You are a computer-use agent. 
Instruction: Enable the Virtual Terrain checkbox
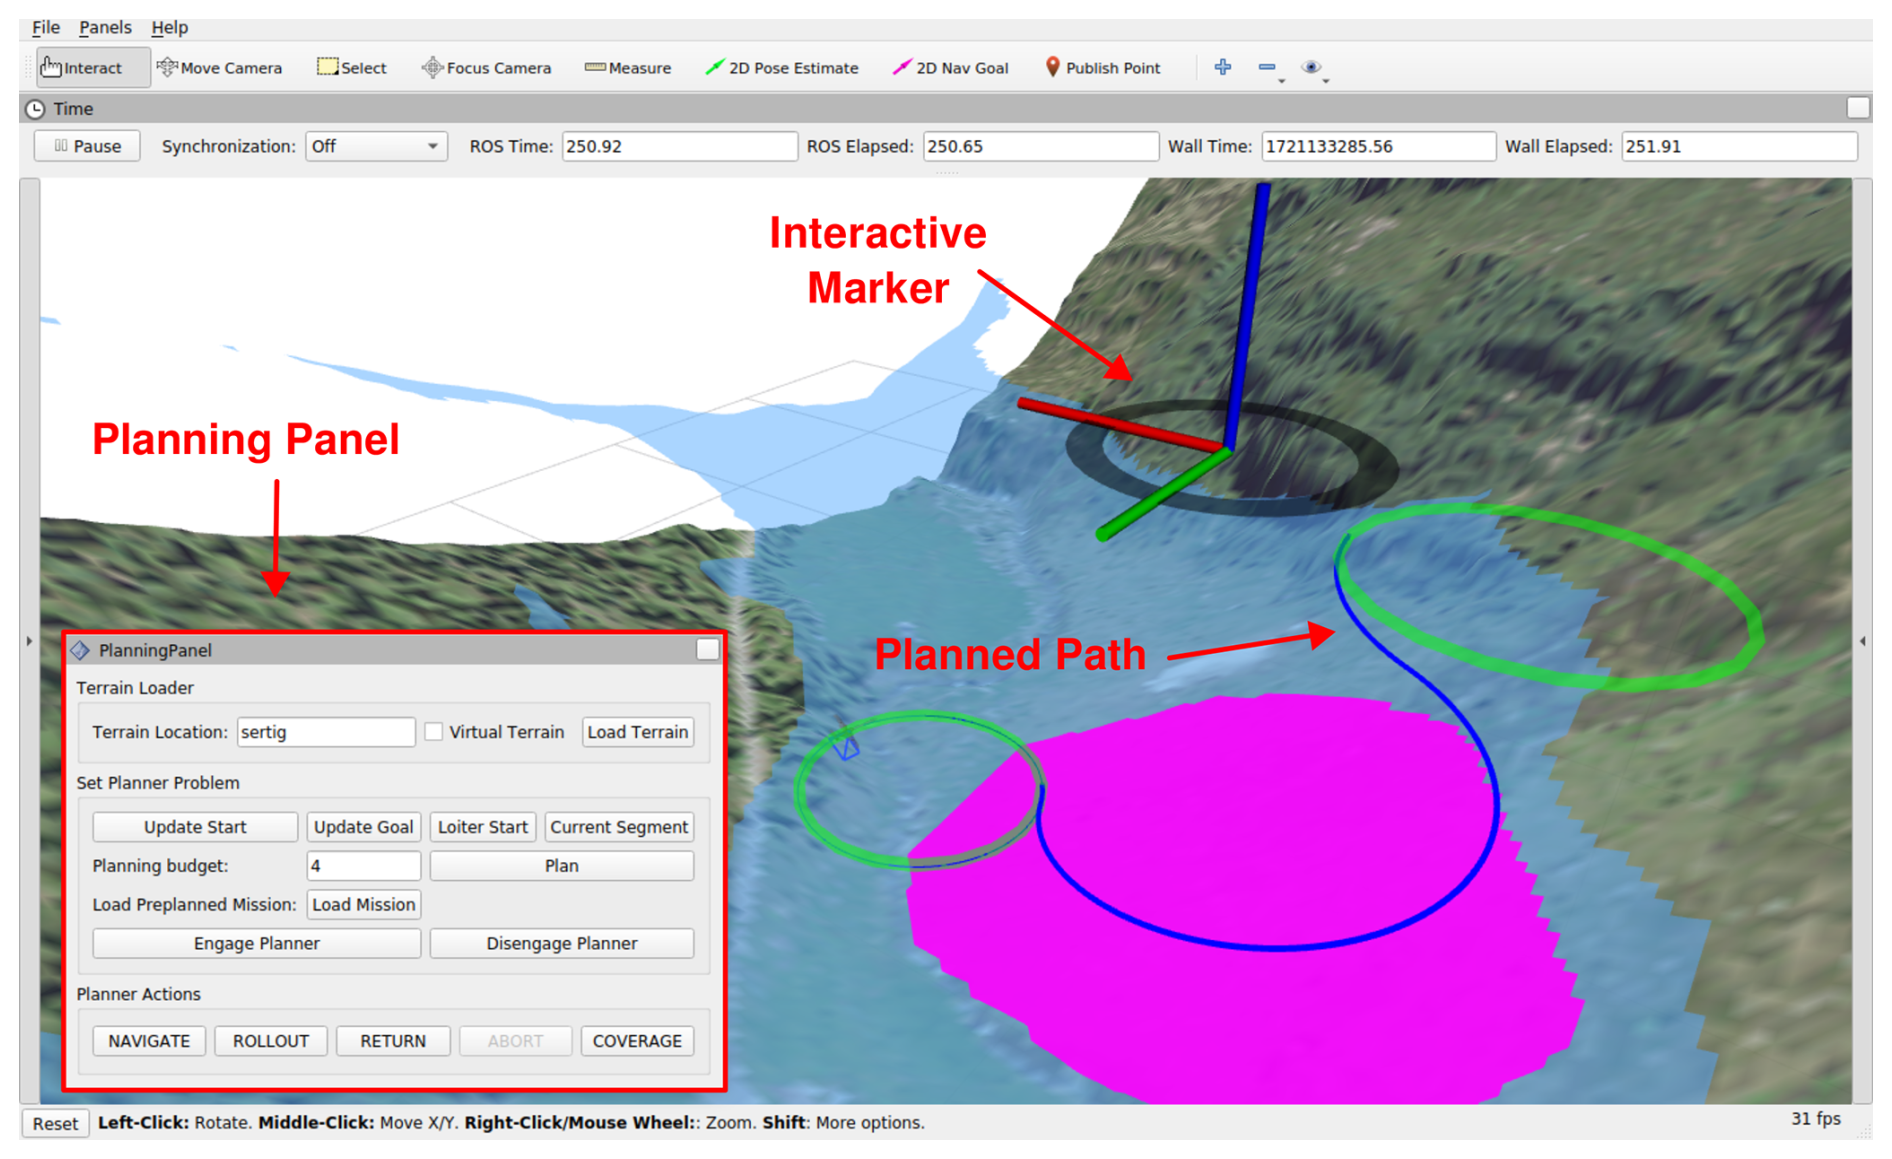tap(434, 732)
